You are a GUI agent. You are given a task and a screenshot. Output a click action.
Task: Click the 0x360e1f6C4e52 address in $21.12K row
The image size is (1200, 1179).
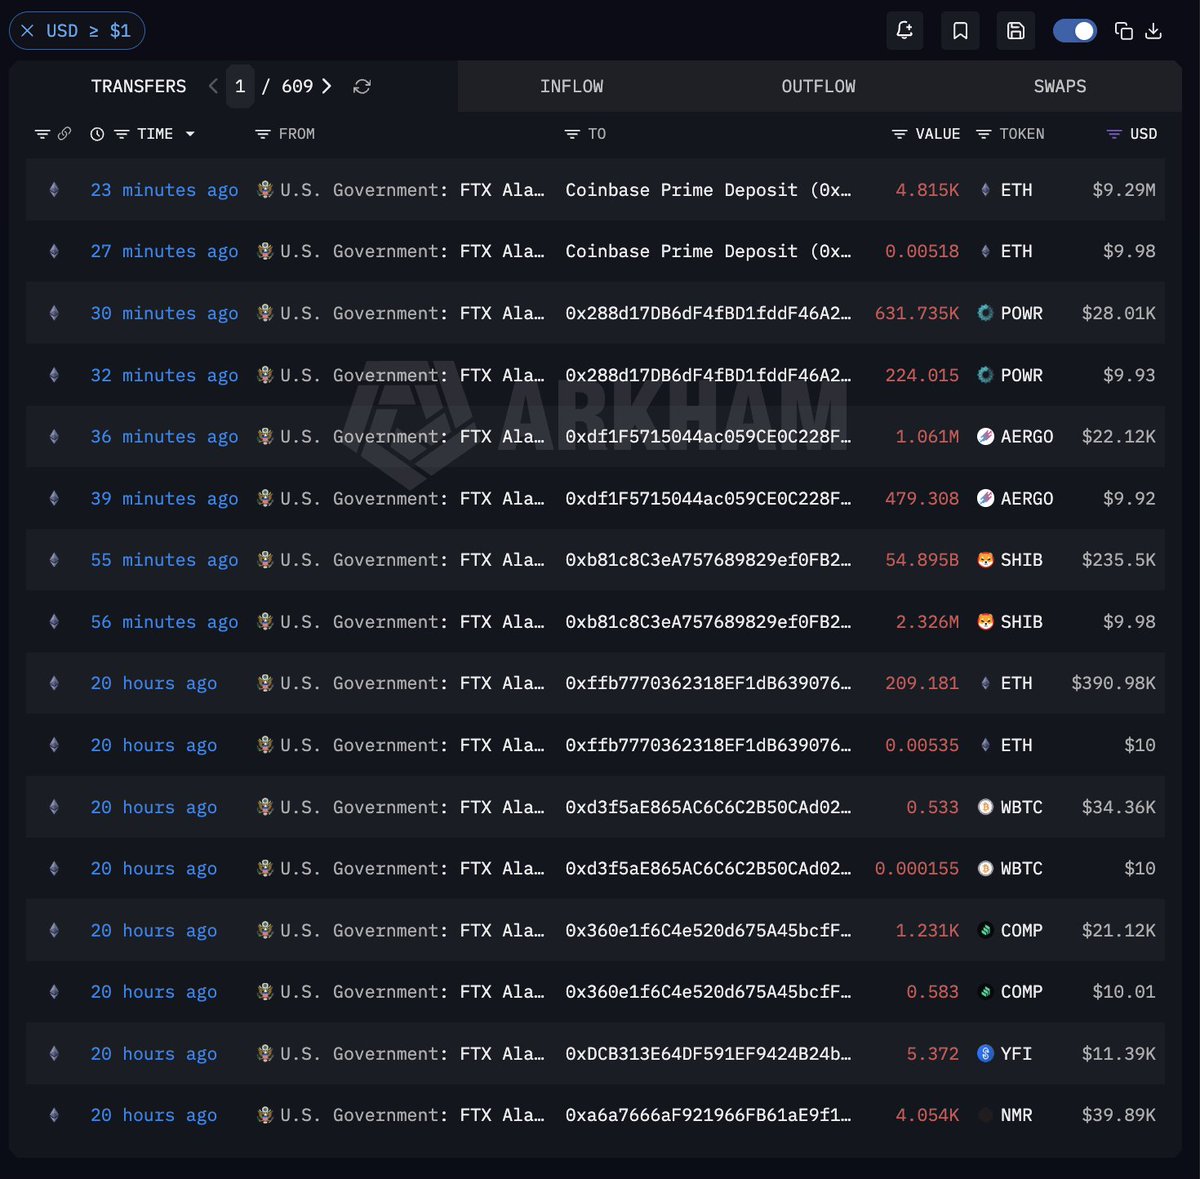tap(708, 930)
